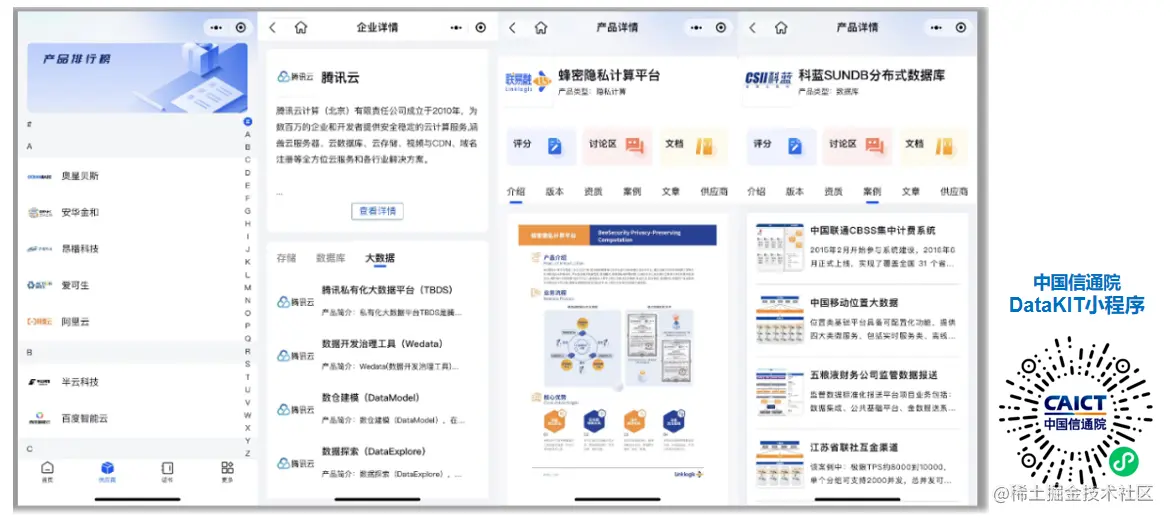Tap close circle on product ranking screen
Screen dimensions: 1170x520
pos(240,28)
